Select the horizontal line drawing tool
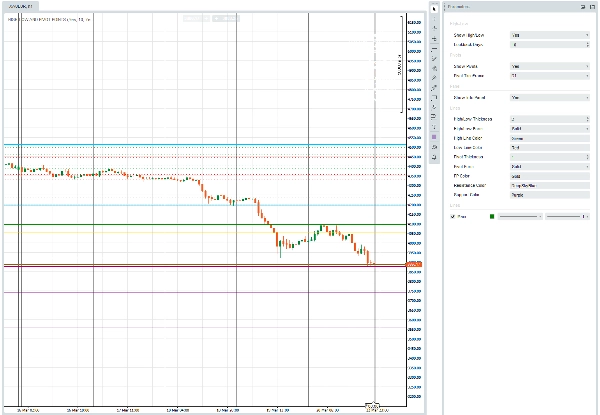Image resolution: width=600 pixels, height=415 pixels. point(434,49)
